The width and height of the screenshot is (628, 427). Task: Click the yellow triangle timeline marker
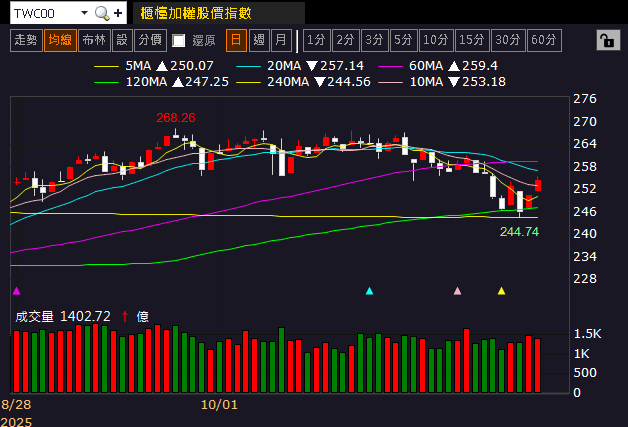501,291
